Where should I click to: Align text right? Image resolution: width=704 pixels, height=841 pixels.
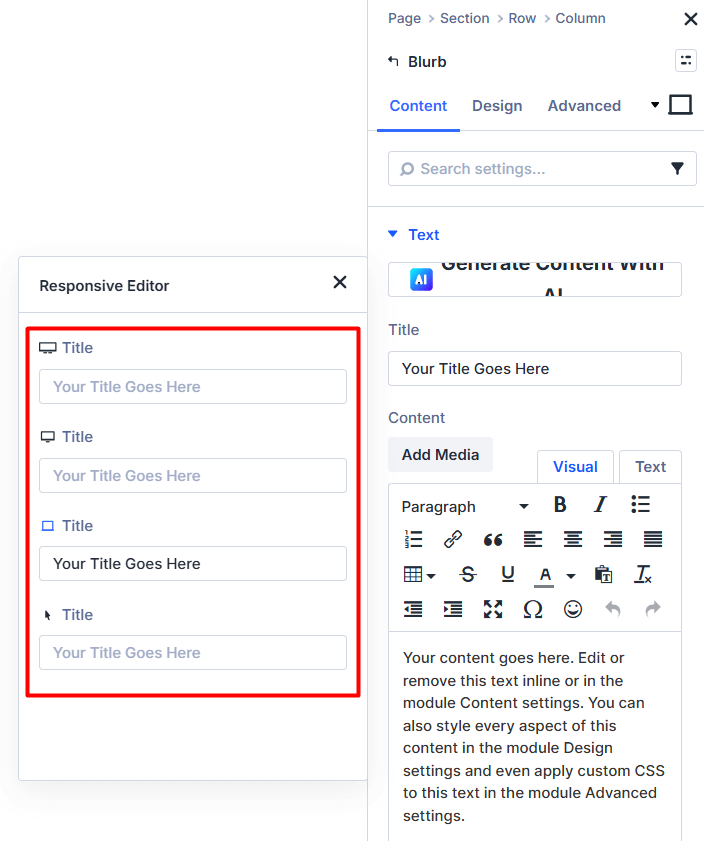pos(613,539)
